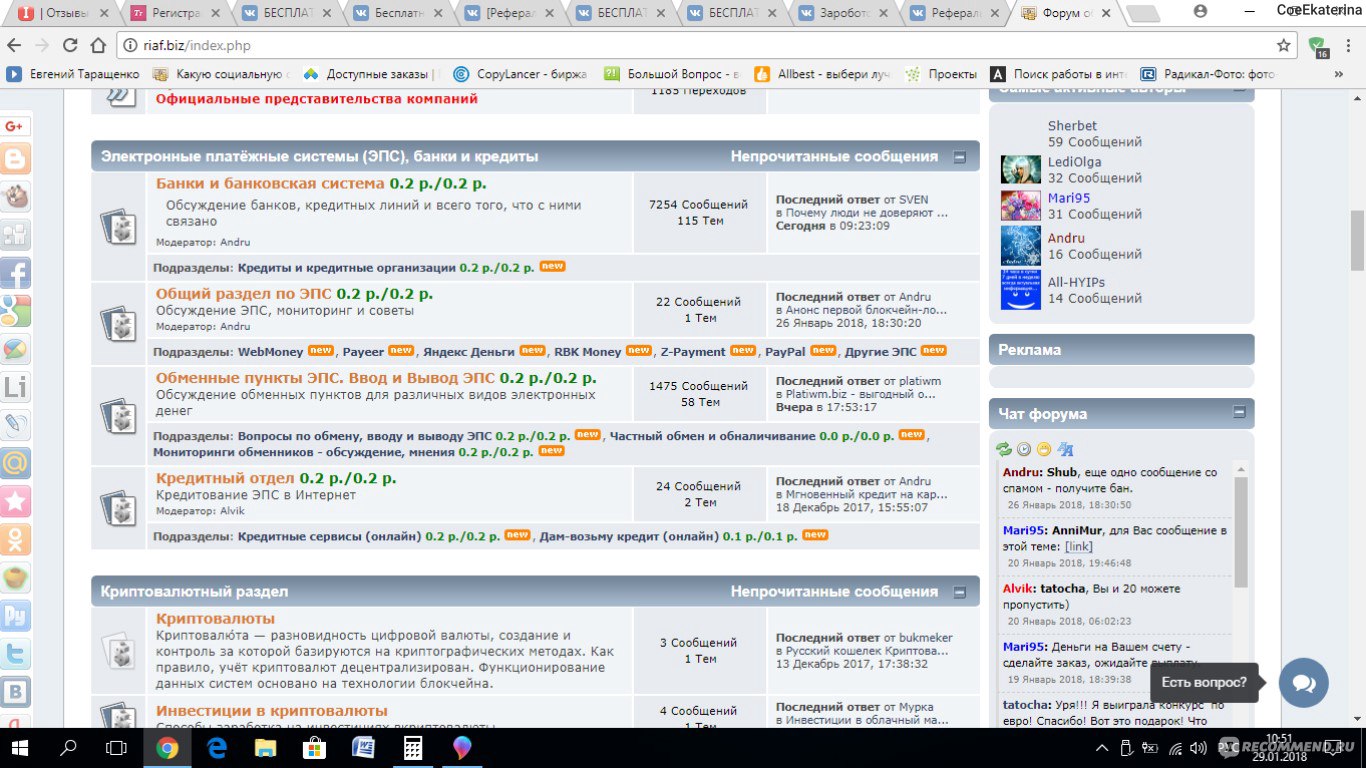Open Непрочитанные сообщения in Криптовалютный раздел header
The width and height of the screenshot is (1366, 768).
point(834,592)
